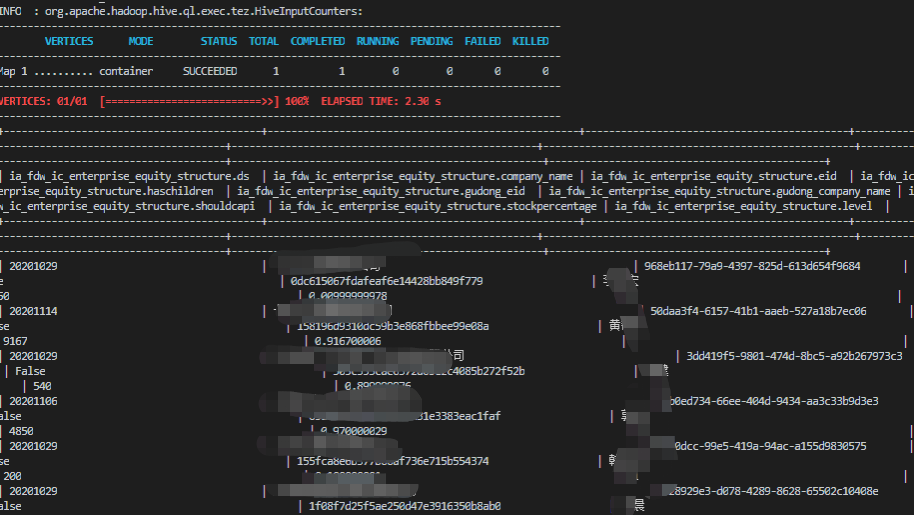Click the date value 20201114
914x515 pixels.
33,311
